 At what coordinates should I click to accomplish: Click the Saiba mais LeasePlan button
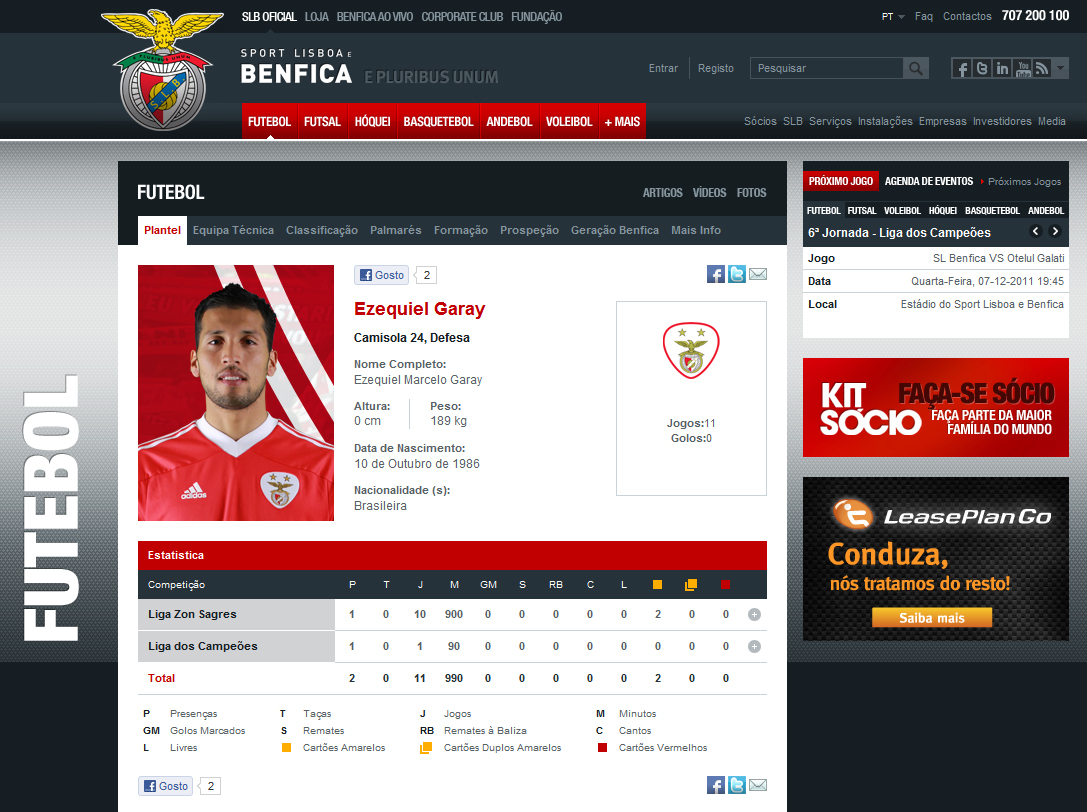point(932,618)
